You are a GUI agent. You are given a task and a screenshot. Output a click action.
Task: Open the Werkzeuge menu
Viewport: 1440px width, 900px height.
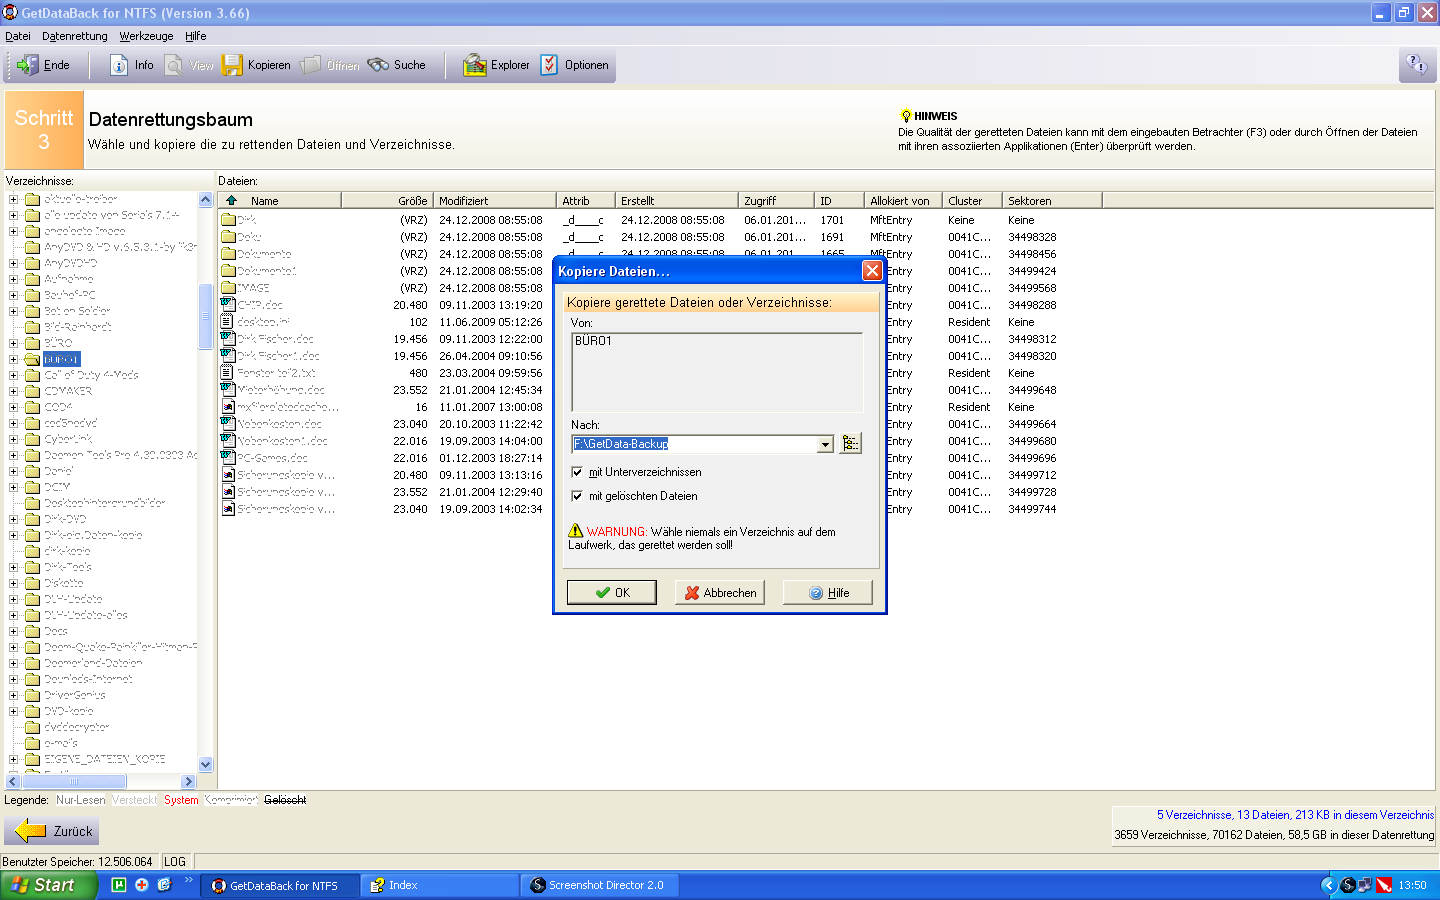click(x=146, y=36)
